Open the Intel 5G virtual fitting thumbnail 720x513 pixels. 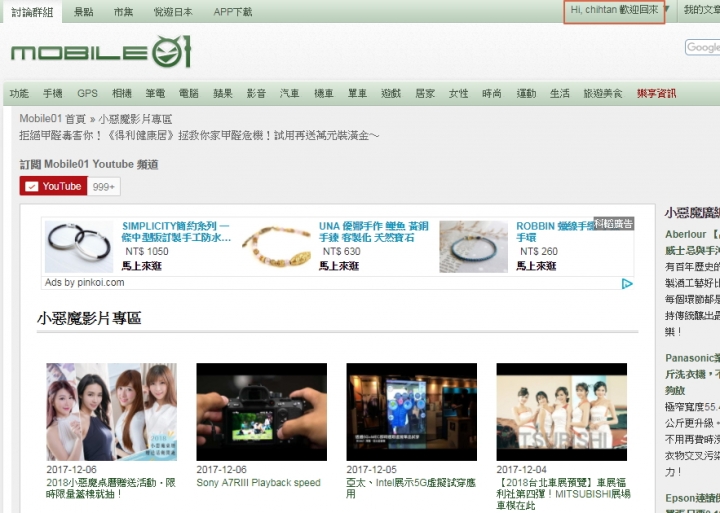tap(411, 412)
